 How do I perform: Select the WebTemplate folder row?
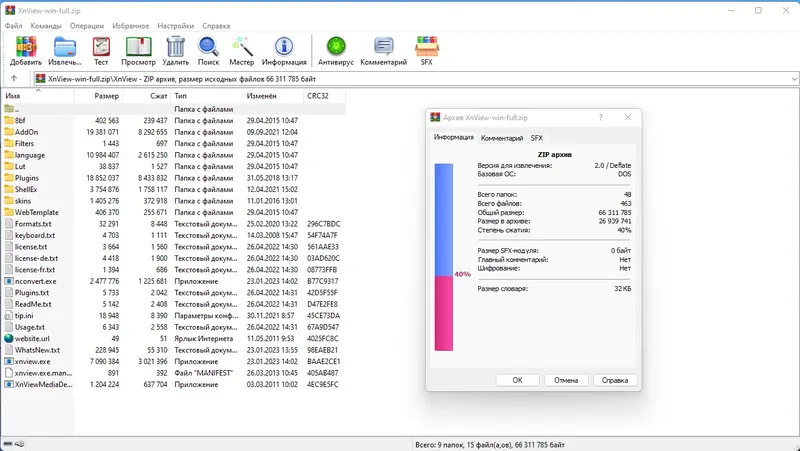[173, 212]
